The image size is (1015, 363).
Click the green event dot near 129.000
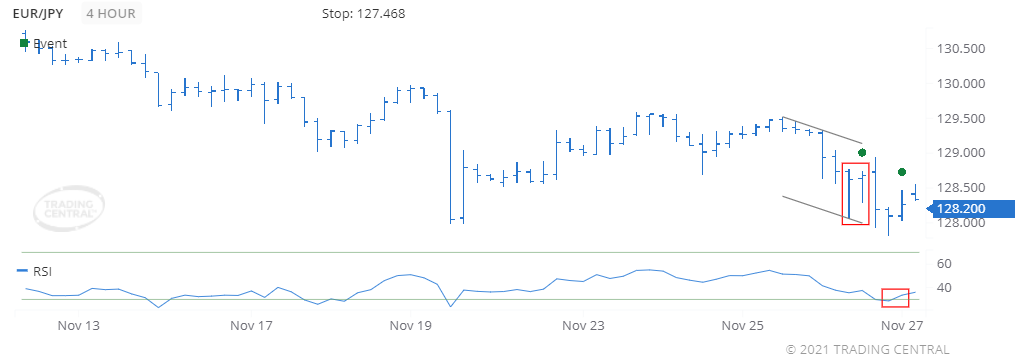[x=862, y=153]
